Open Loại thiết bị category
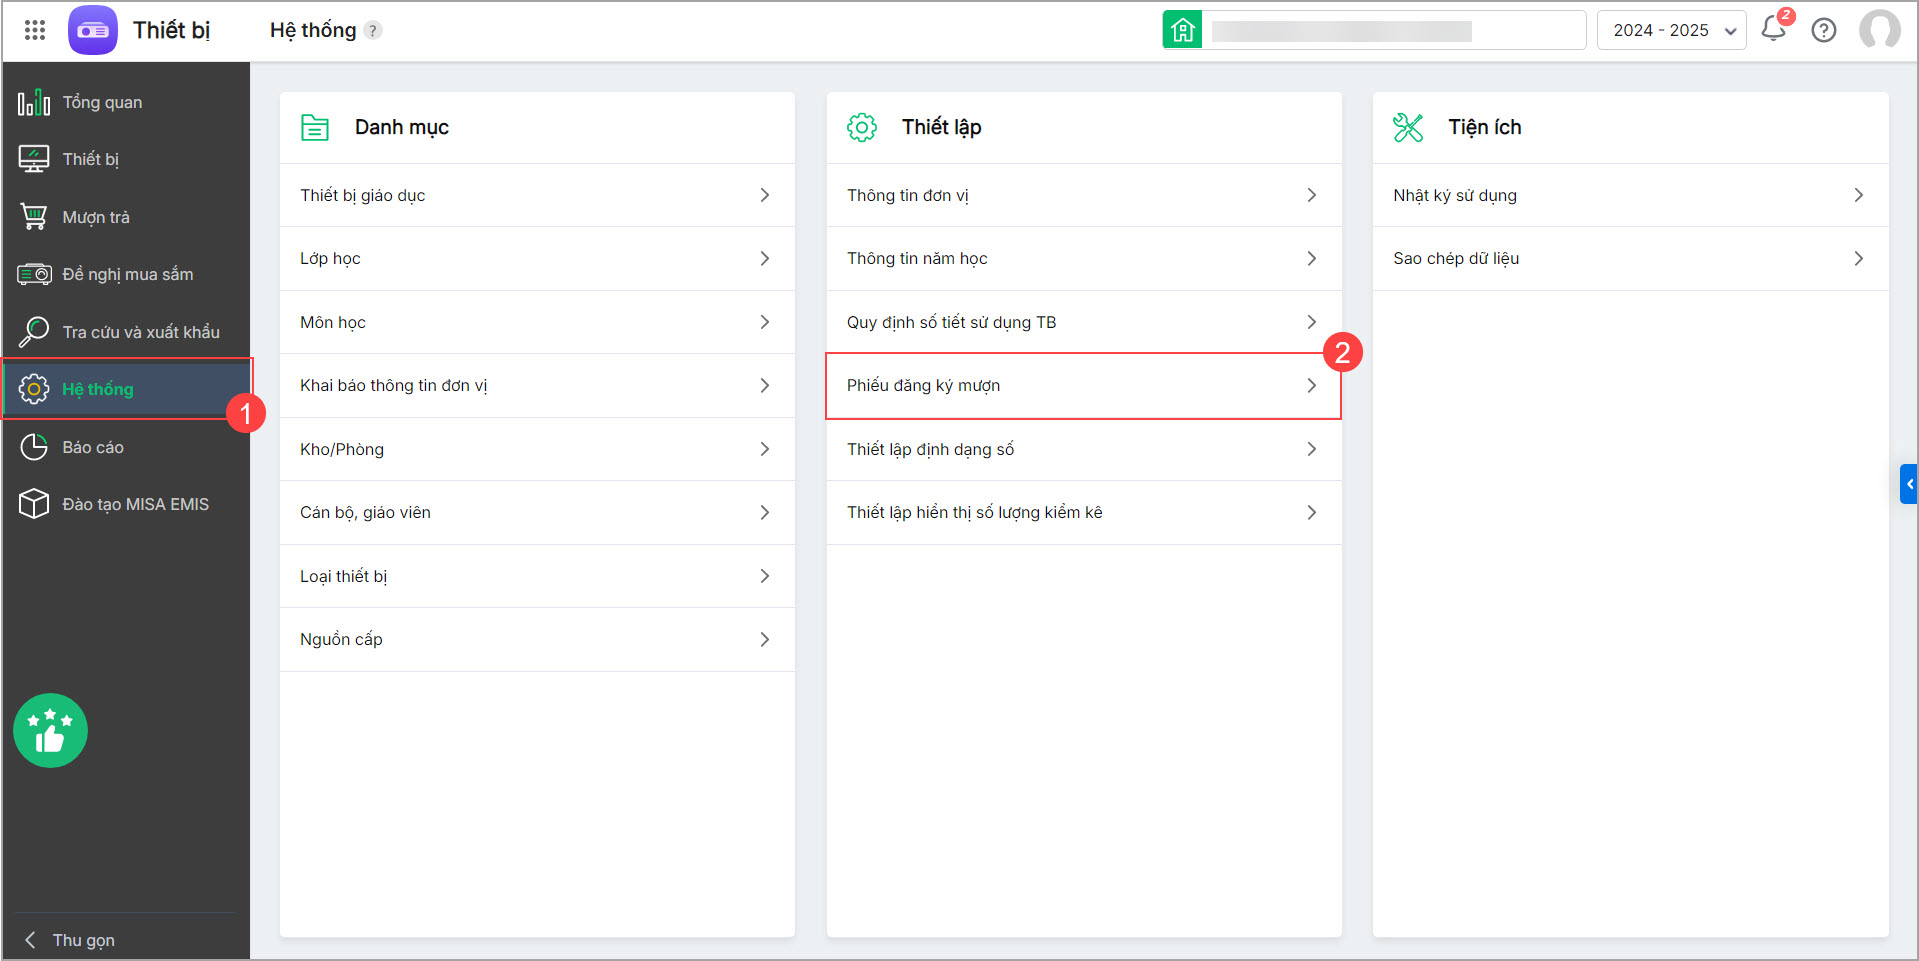Screen dimensions: 1919x961 pyautogui.click(x=537, y=576)
